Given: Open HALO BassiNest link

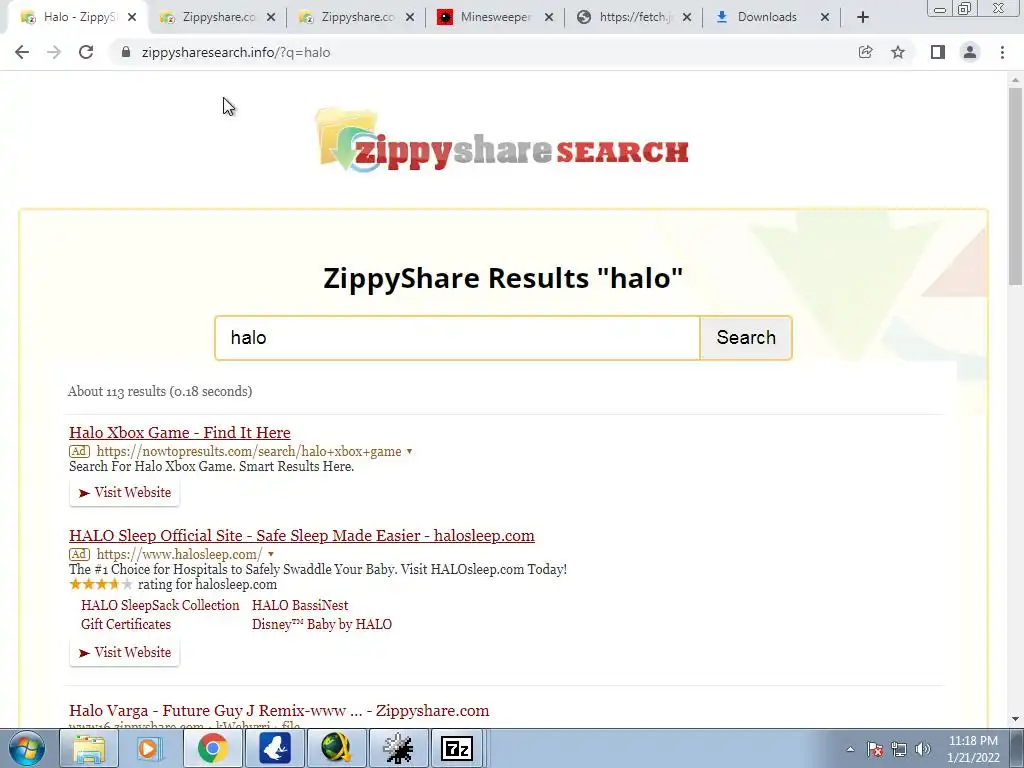Looking at the screenshot, I should [300, 605].
